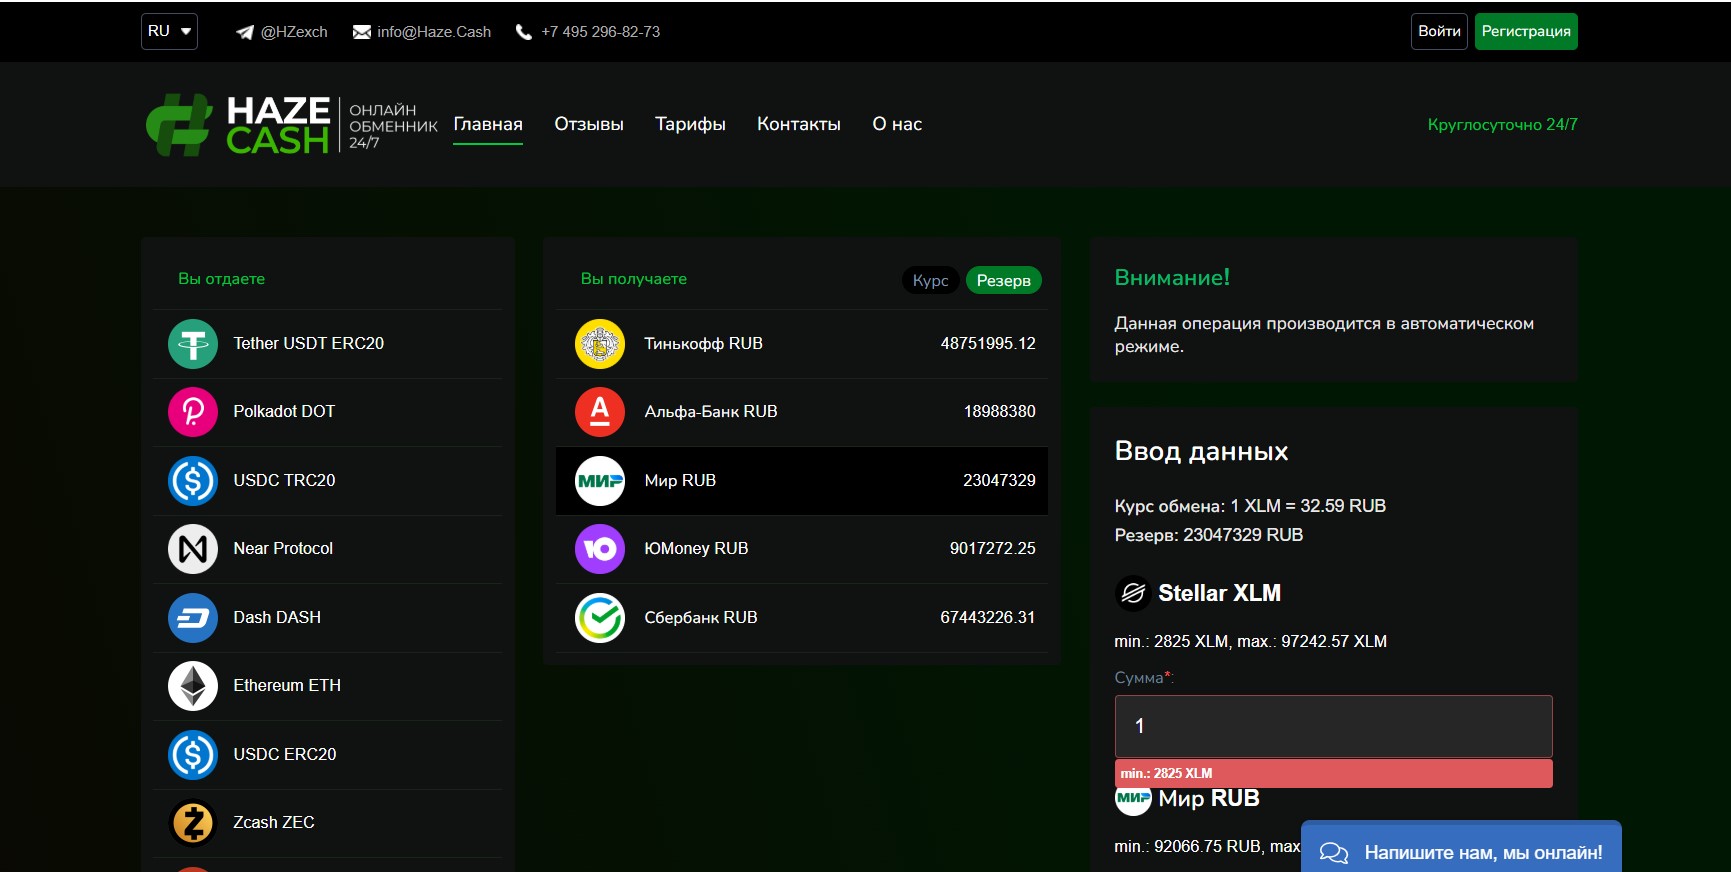Open the @HZexch Telegram link
The width and height of the screenshot is (1731, 872).
(294, 32)
